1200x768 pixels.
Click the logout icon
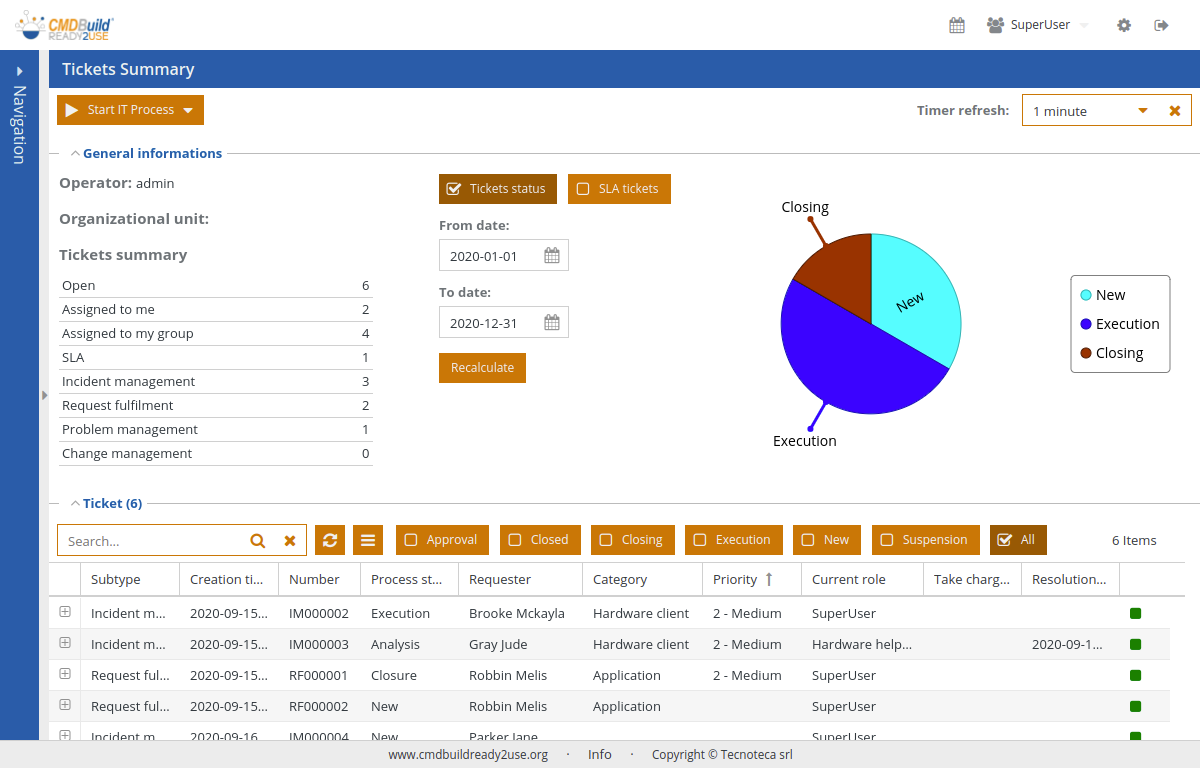[x=1161, y=25]
